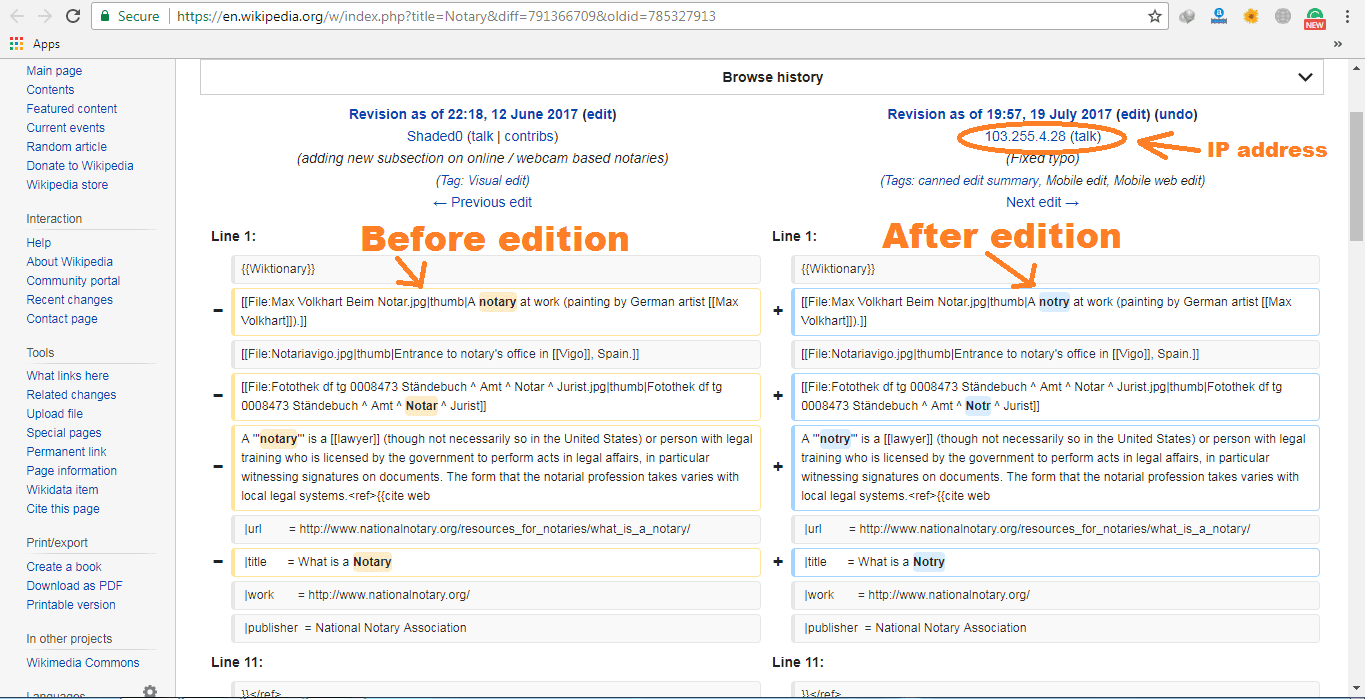Click the orange sunflower extension icon

(1251, 16)
